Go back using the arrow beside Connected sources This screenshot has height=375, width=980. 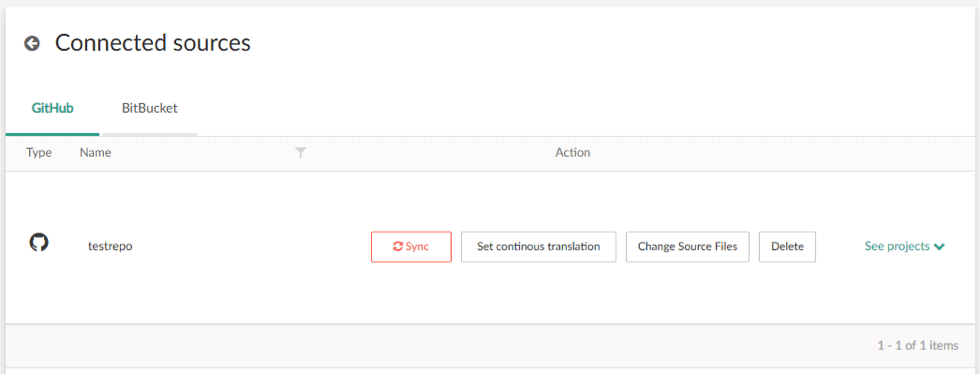tap(32, 43)
